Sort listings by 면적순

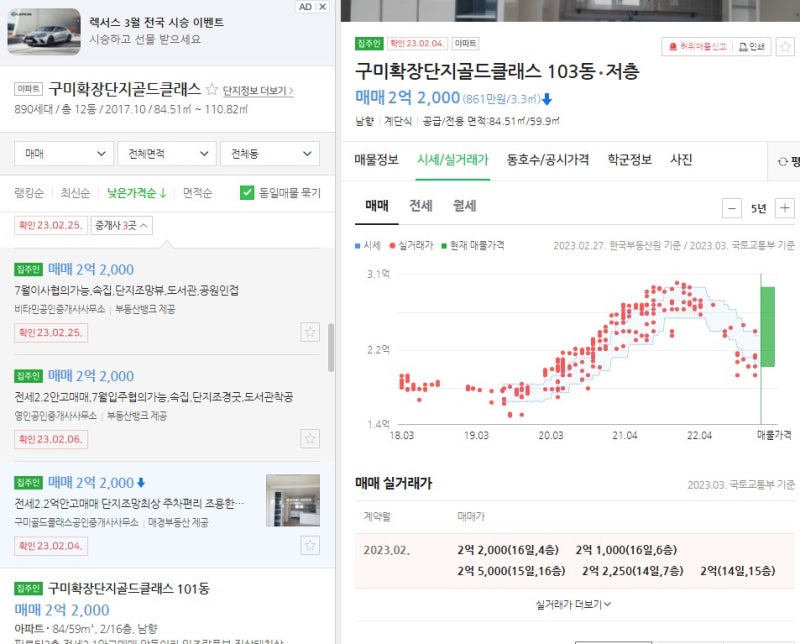(197, 193)
